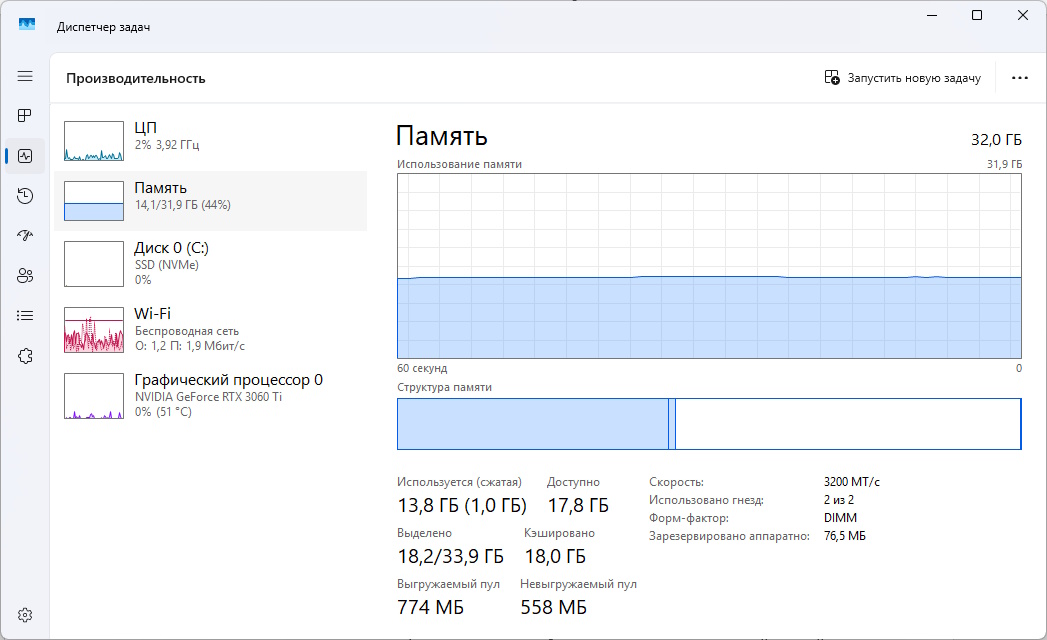The height and width of the screenshot is (640, 1047).
Task: Click the memory usage graph
Action: (x=709, y=265)
